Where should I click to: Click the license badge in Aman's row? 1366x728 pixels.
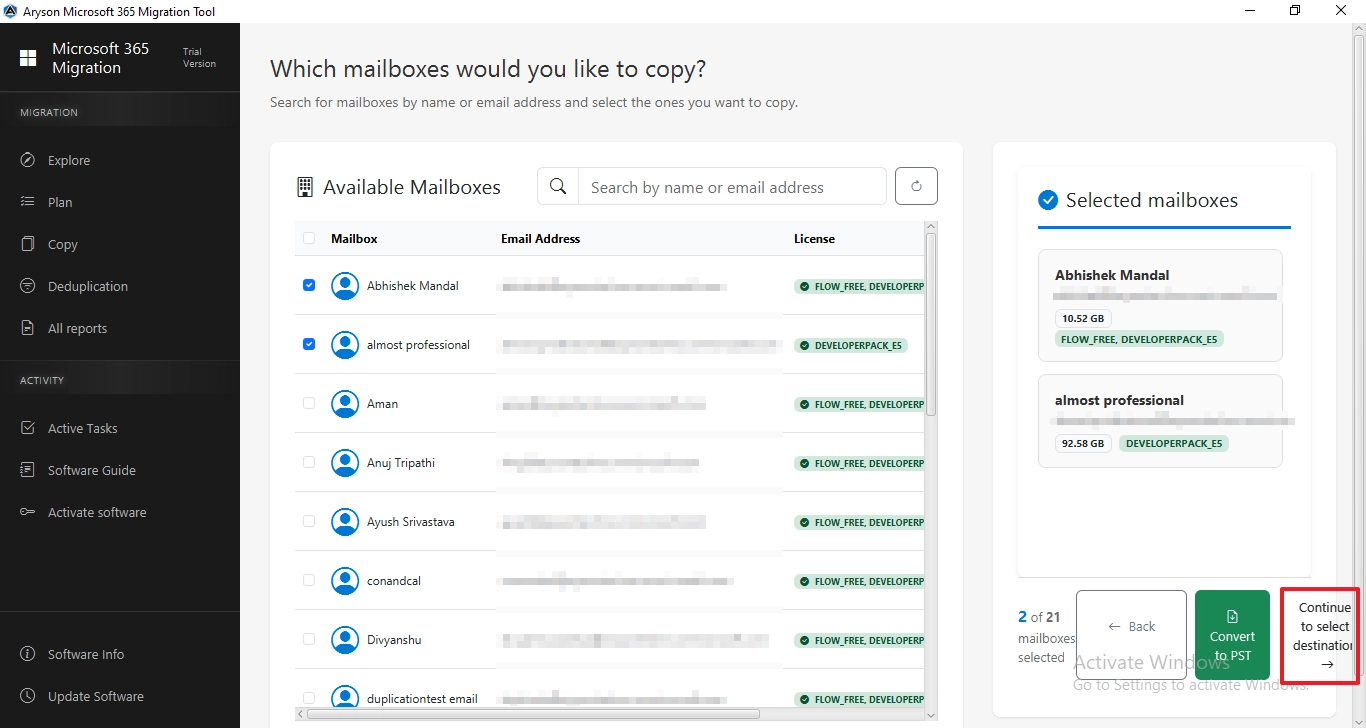(x=859, y=405)
